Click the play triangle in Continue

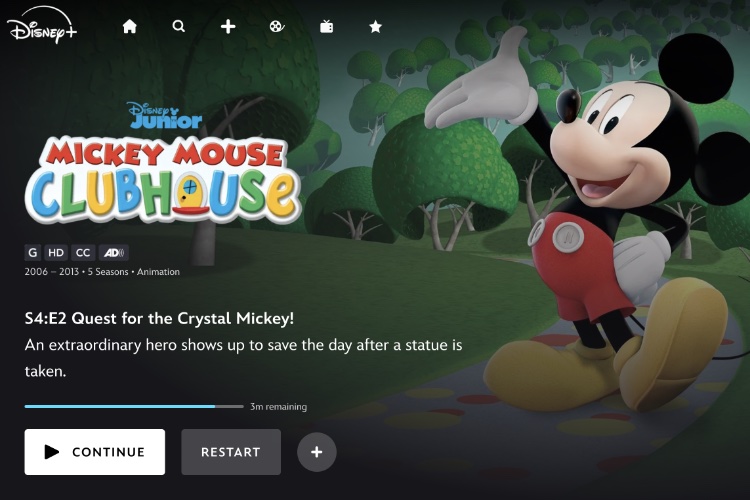pyautogui.click(x=52, y=452)
